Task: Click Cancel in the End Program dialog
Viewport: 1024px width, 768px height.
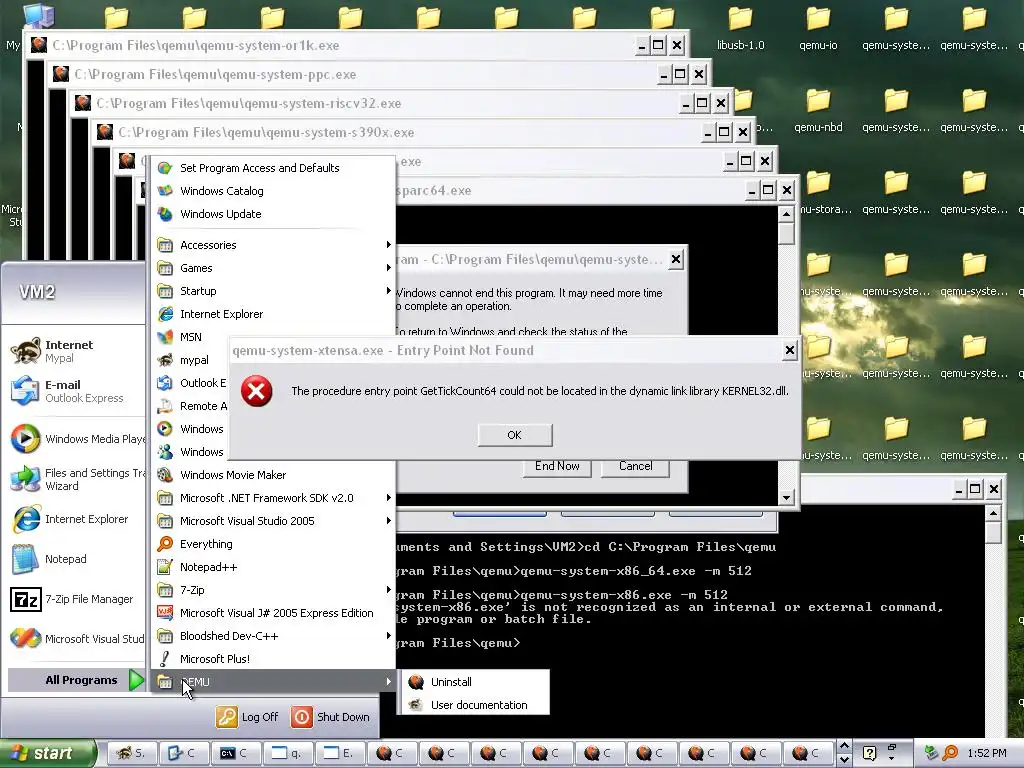Action: tap(635, 466)
